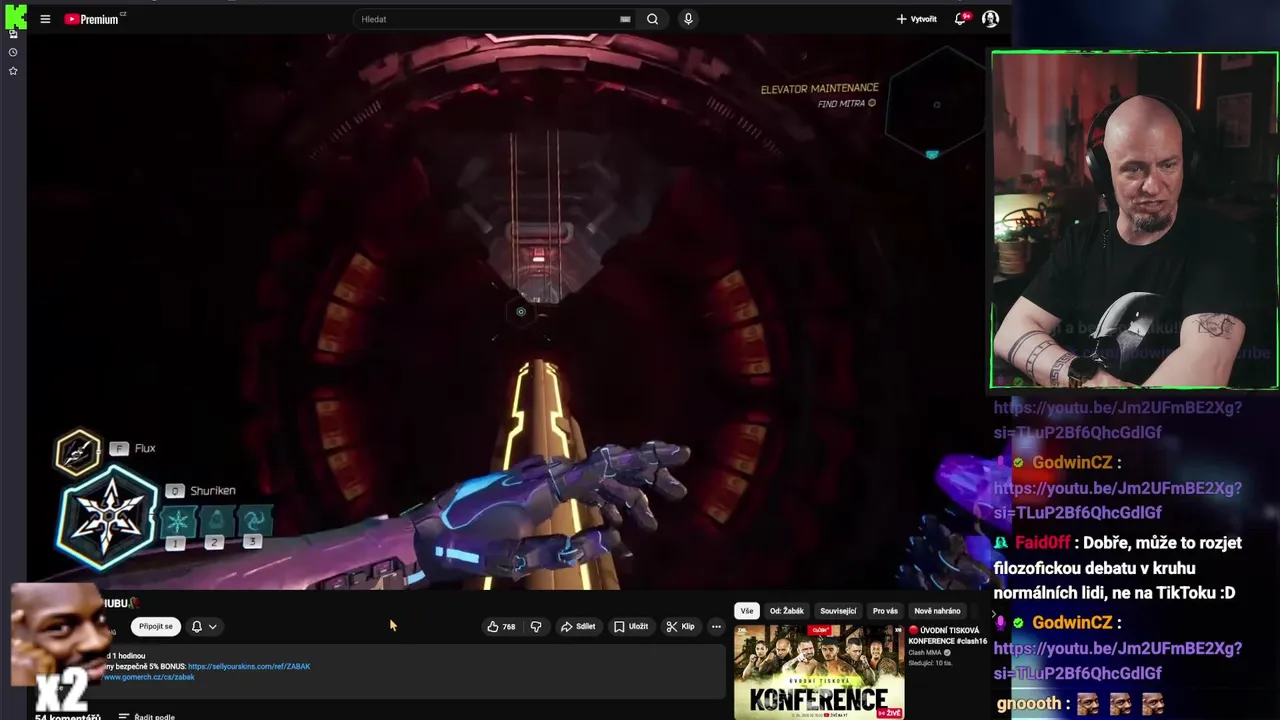This screenshot has width=1280, height=720.
Task: Open the ÚVODNÍ TISKOVÁ KONFERENCE video title
Action: tap(948, 636)
